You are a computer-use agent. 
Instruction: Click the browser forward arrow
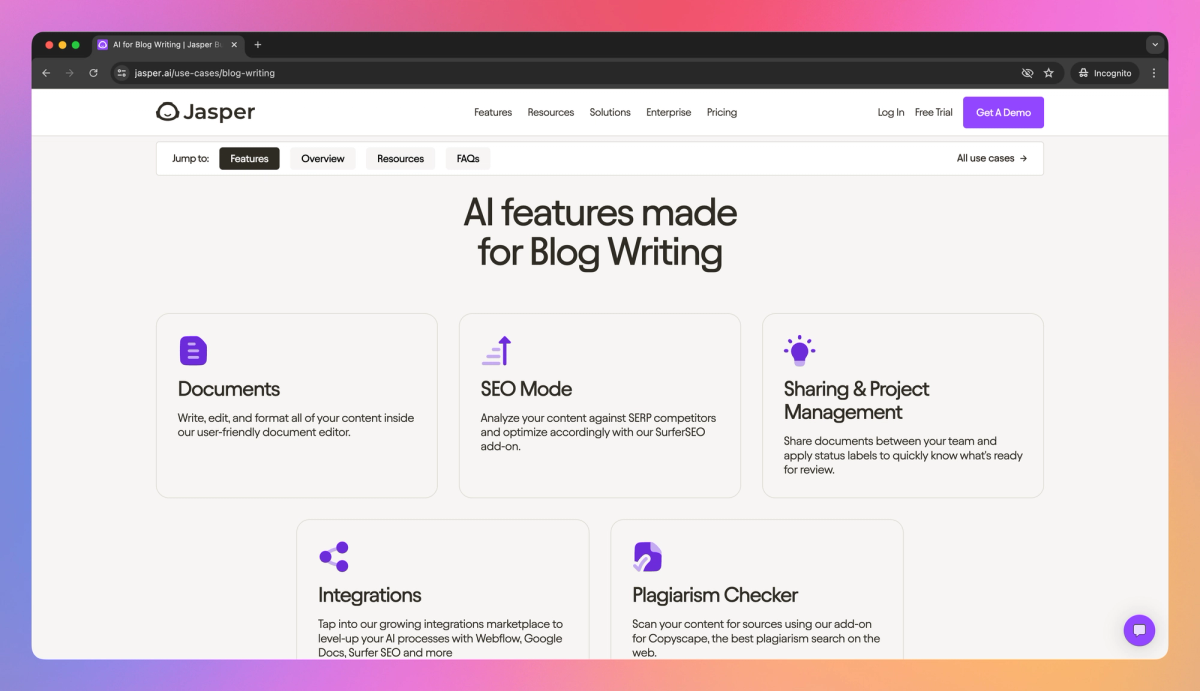click(70, 73)
